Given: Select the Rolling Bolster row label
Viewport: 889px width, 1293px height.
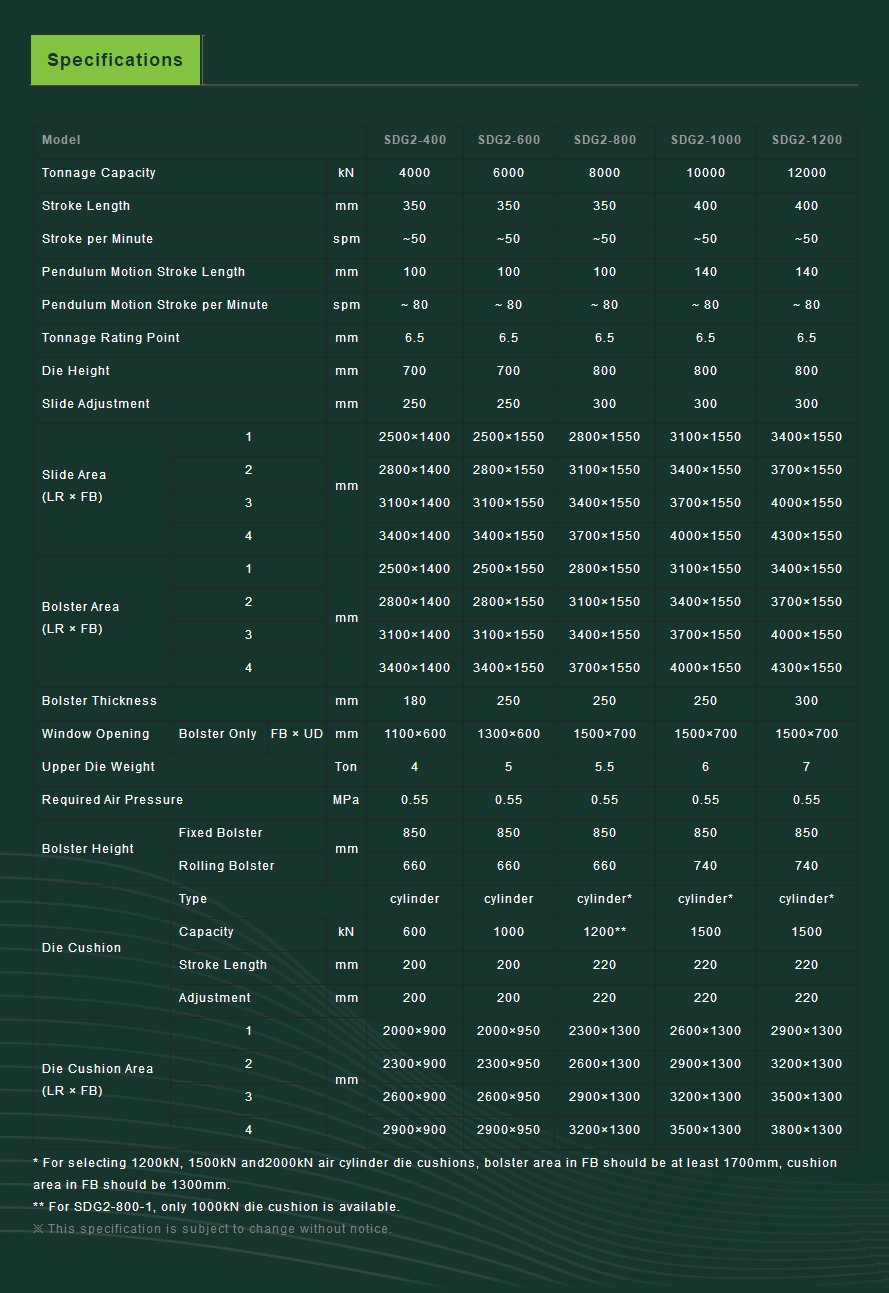Looking at the screenshot, I should tap(226, 866).
